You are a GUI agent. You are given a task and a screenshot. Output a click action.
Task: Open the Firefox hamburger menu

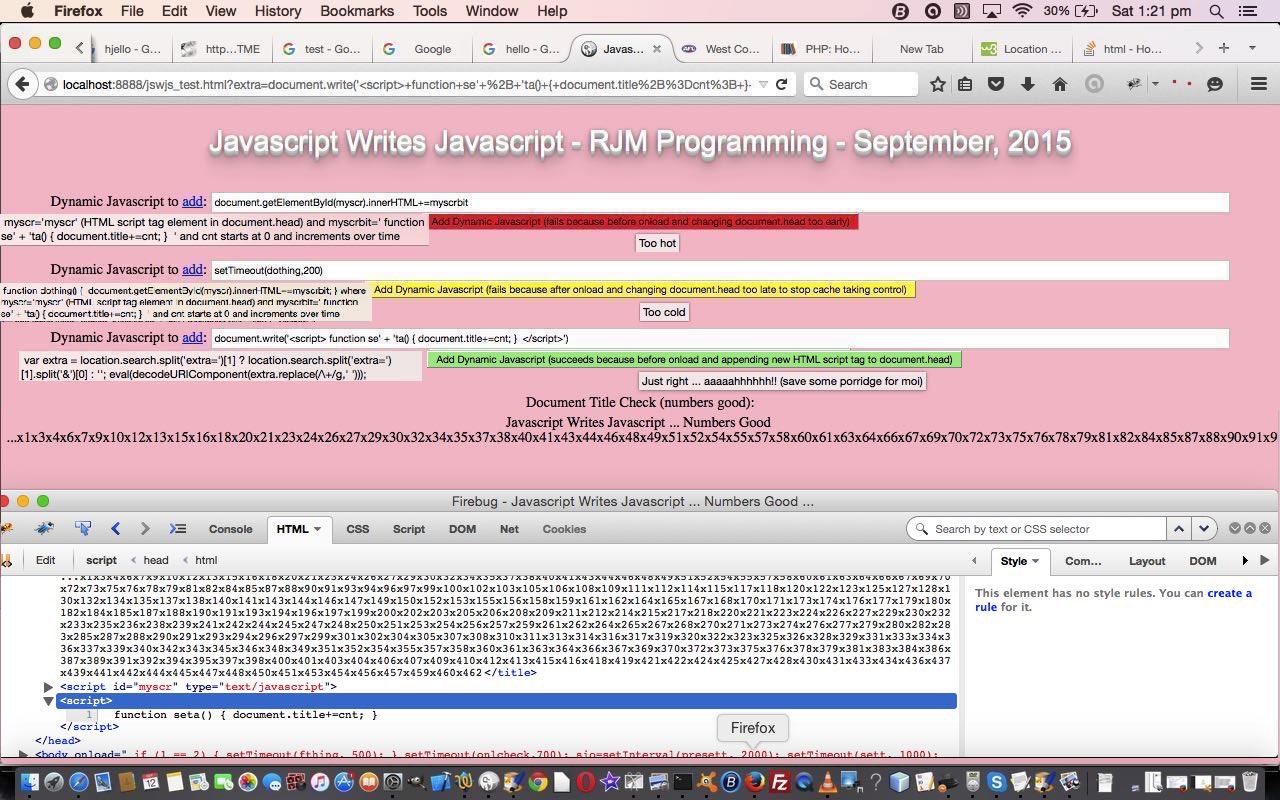tap(1259, 85)
